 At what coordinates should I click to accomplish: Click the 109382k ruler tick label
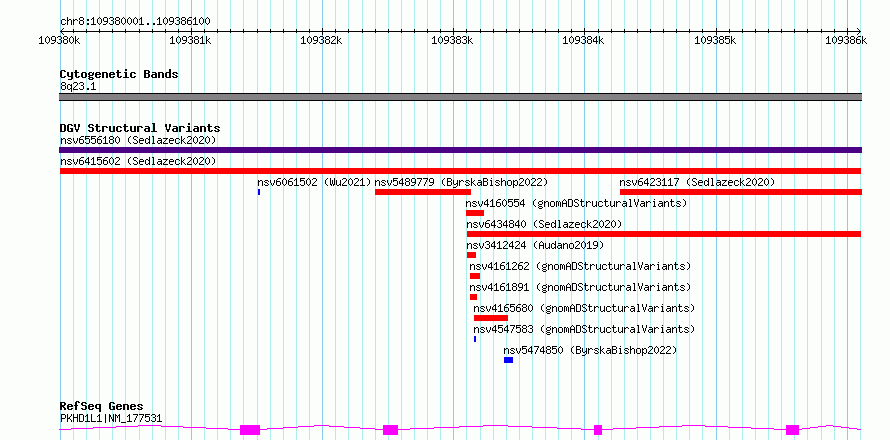pyautogui.click(x=322, y=40)
